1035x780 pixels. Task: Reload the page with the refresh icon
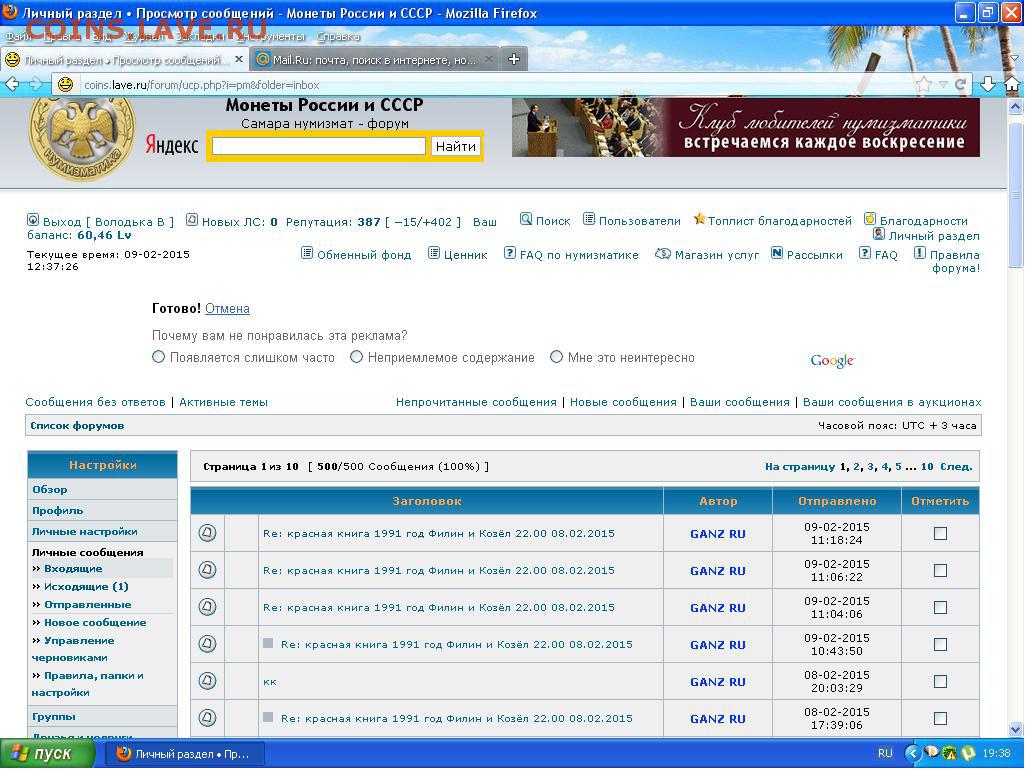[x=960, y=84]
